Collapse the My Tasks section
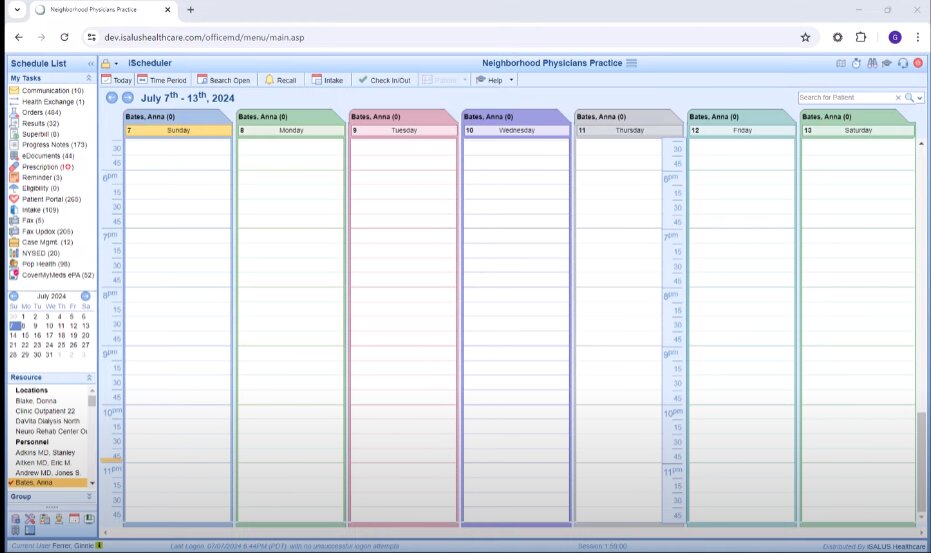 point(90,78)
